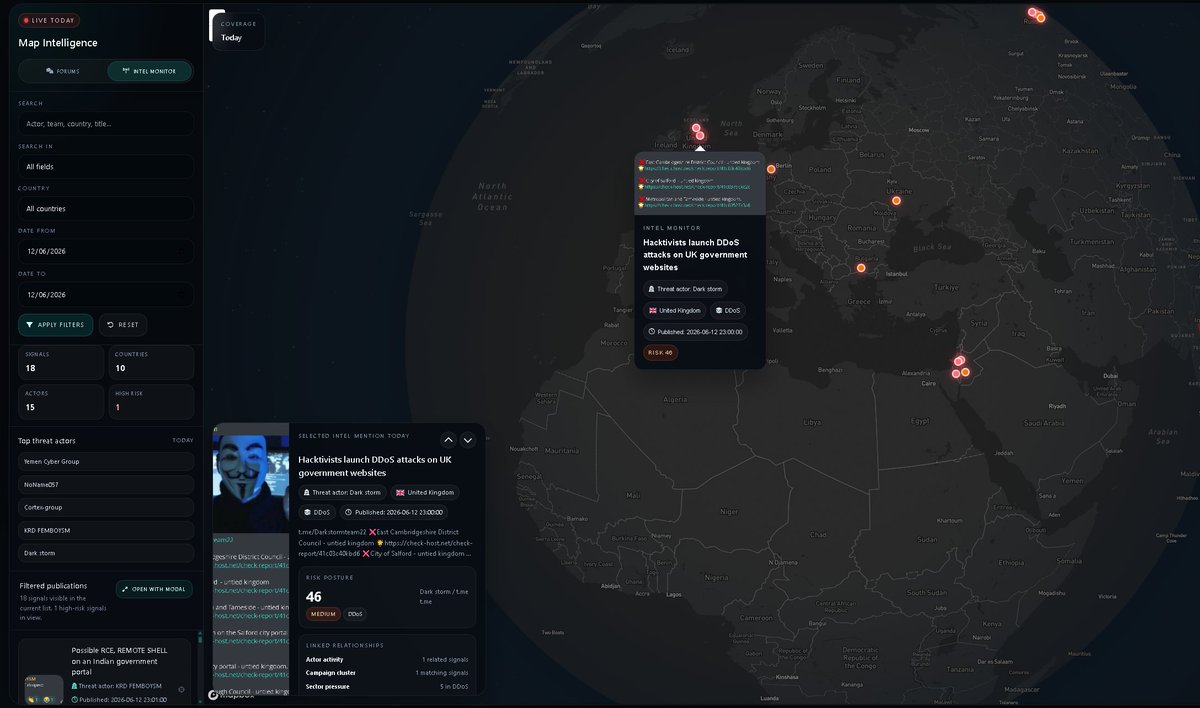The image size is (1200, 708).
Task: Click the Anonymous mask image in detail panel
Action: [251, 482]
